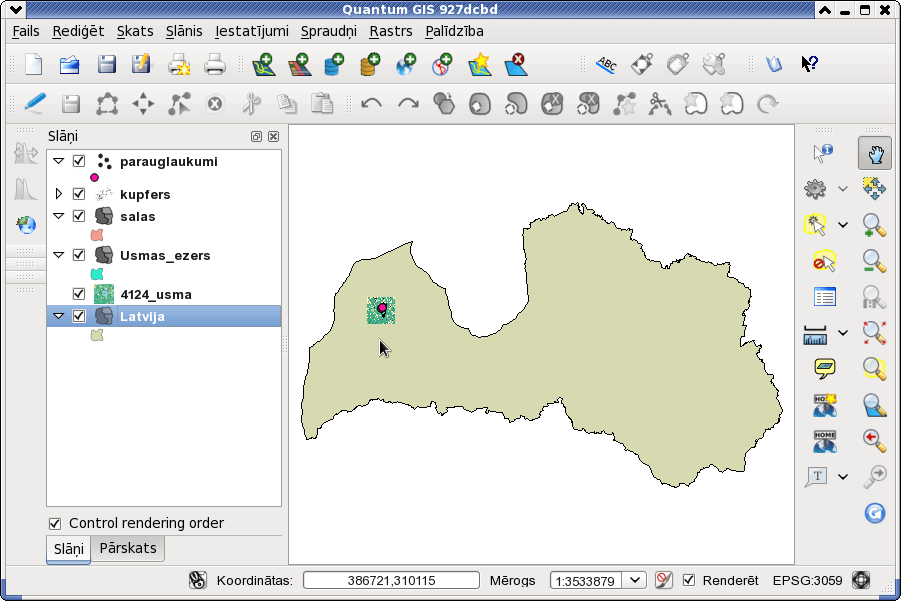Click the Koordinātas coordinate input field
Image resolution: width=901 pixels, height=601 pixels.
[391, 580]
